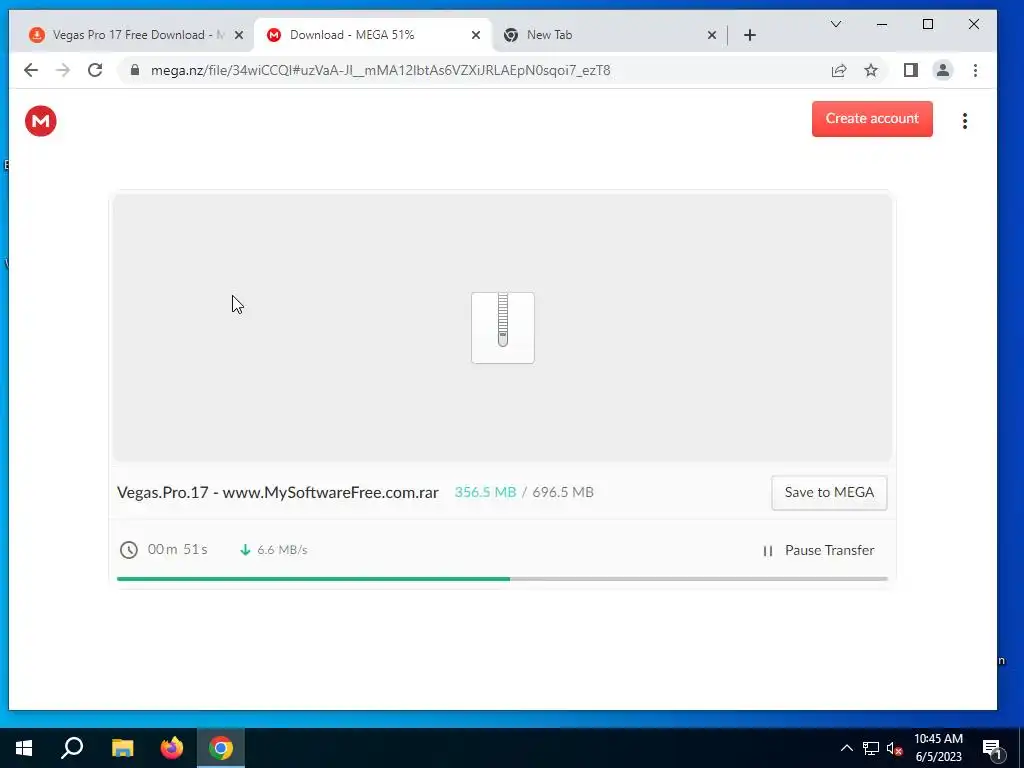Bookmark this page star
The width and height of the screenshot is (1024, 768).
click(x=871, y=71)
